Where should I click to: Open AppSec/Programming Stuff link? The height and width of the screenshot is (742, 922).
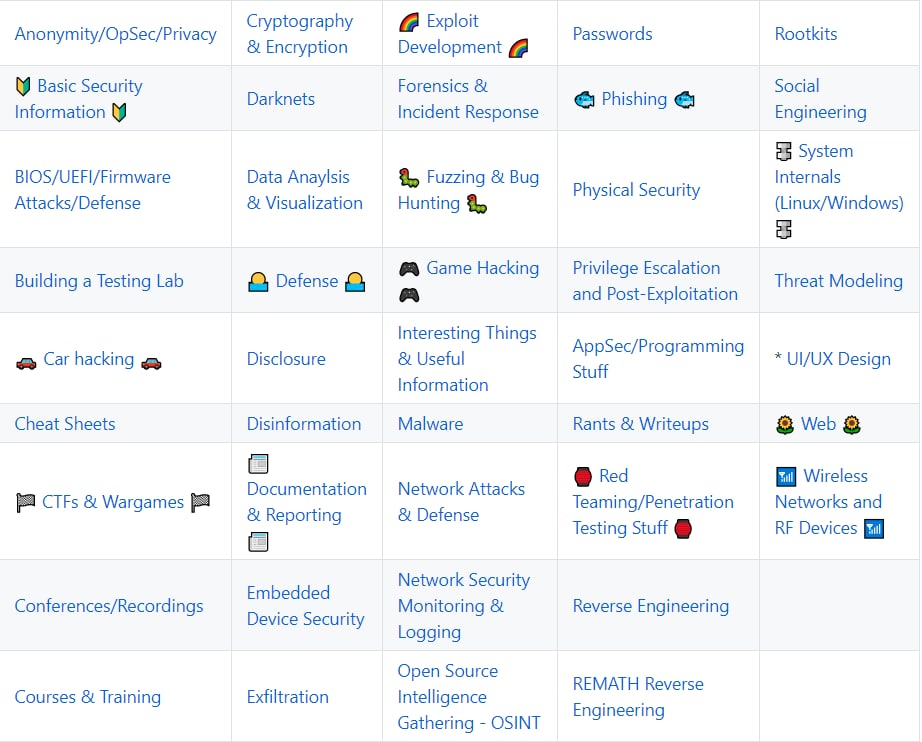[659, 359]
